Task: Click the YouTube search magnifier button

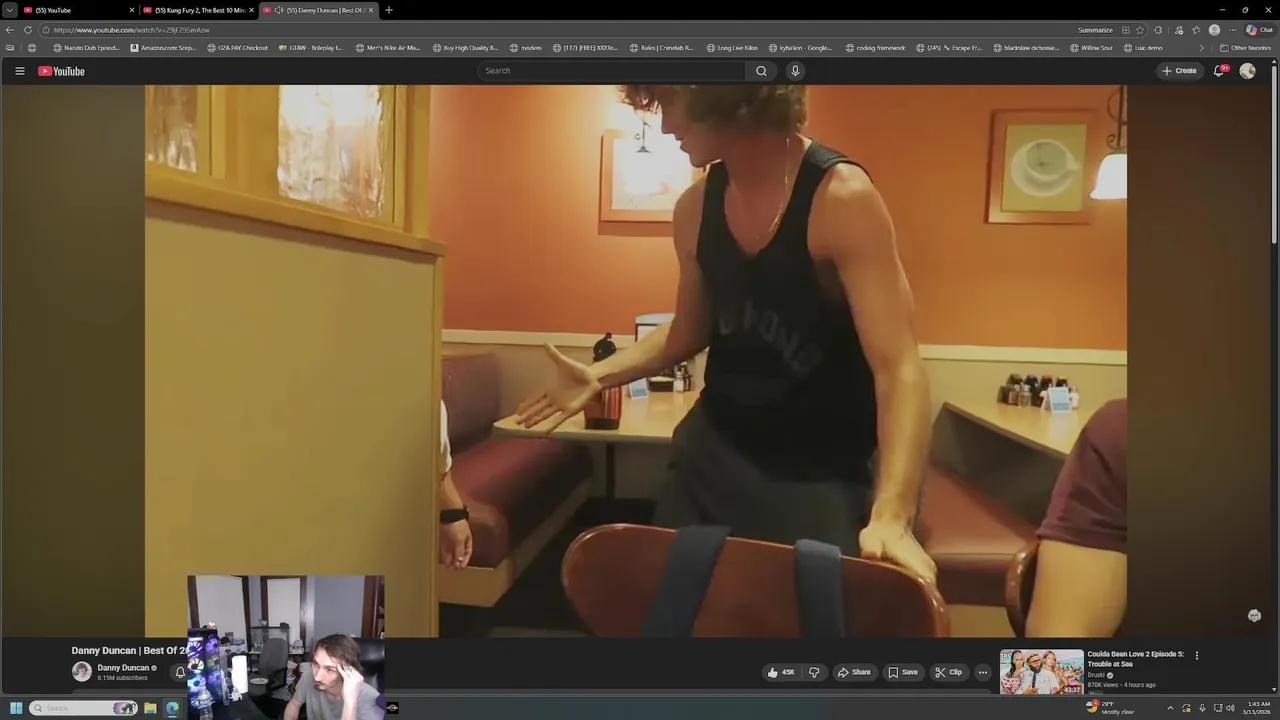Action: [x=761, y=71]
